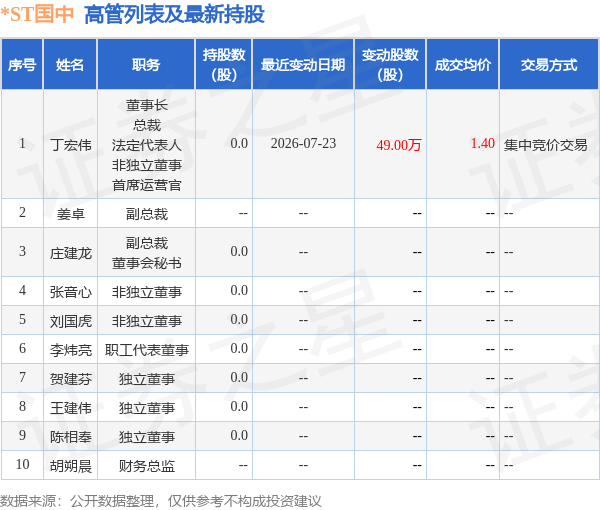Image resolution: width=600 pixels, height=510 pixels.
Task: Click the name 庄建龙
Action: [71, 253]
